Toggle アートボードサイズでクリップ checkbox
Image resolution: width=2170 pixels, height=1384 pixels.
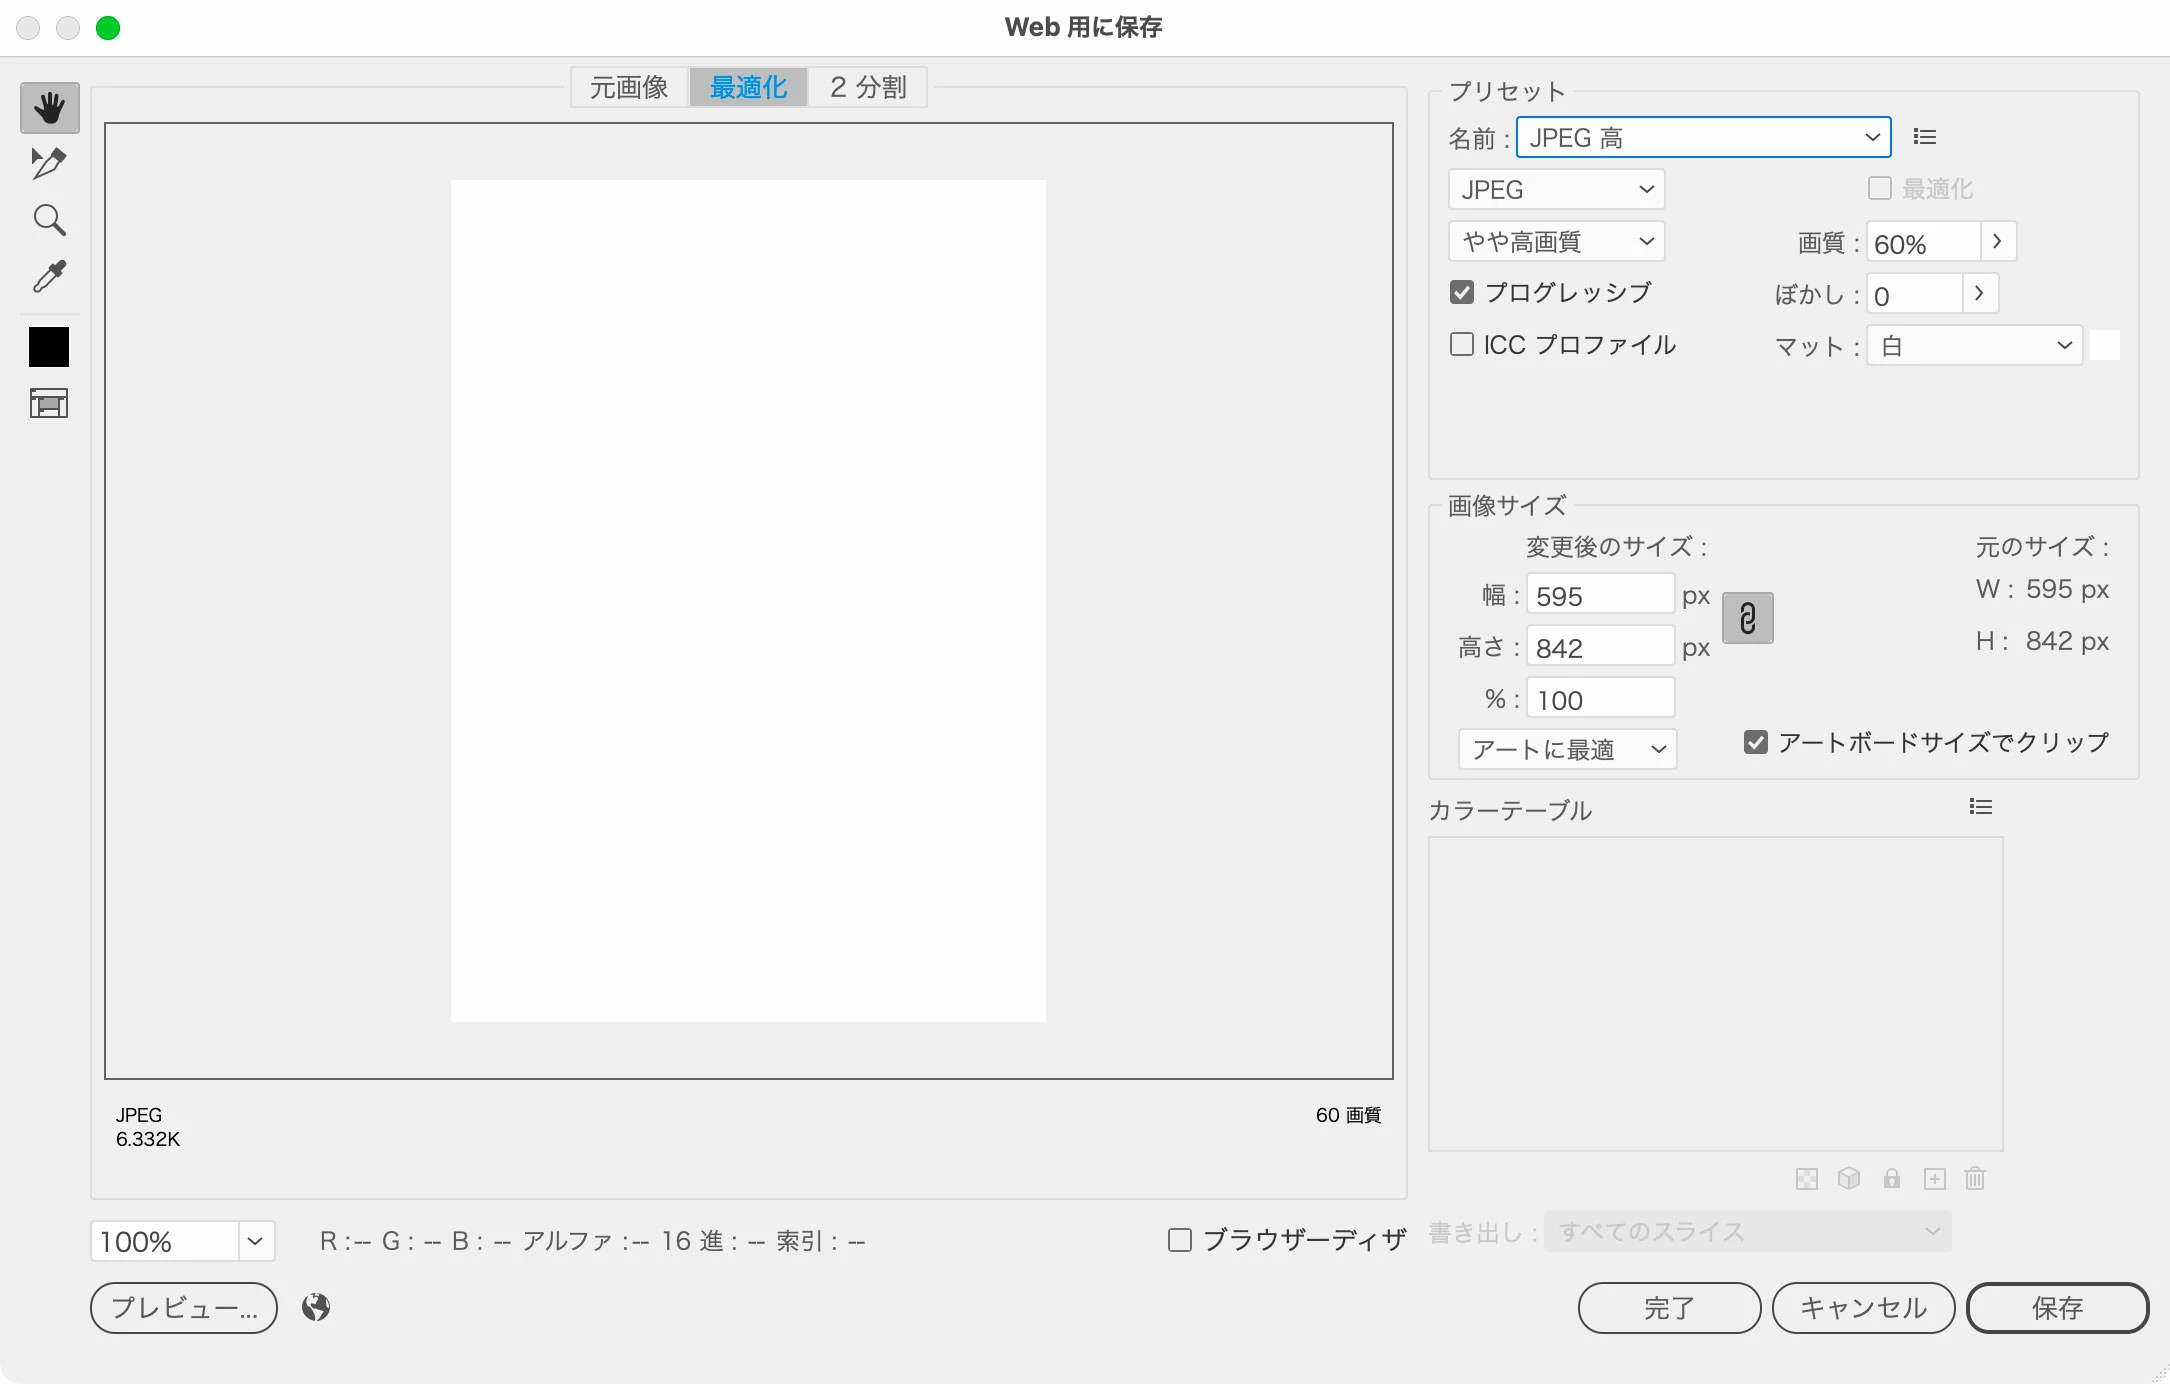pos(1755,742)
